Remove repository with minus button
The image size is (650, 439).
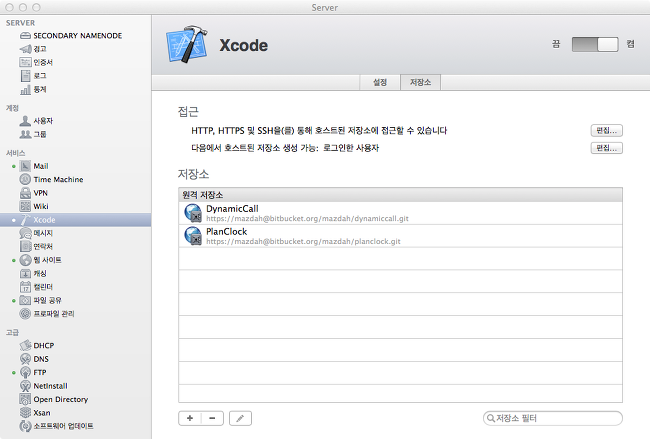point(212,418)
